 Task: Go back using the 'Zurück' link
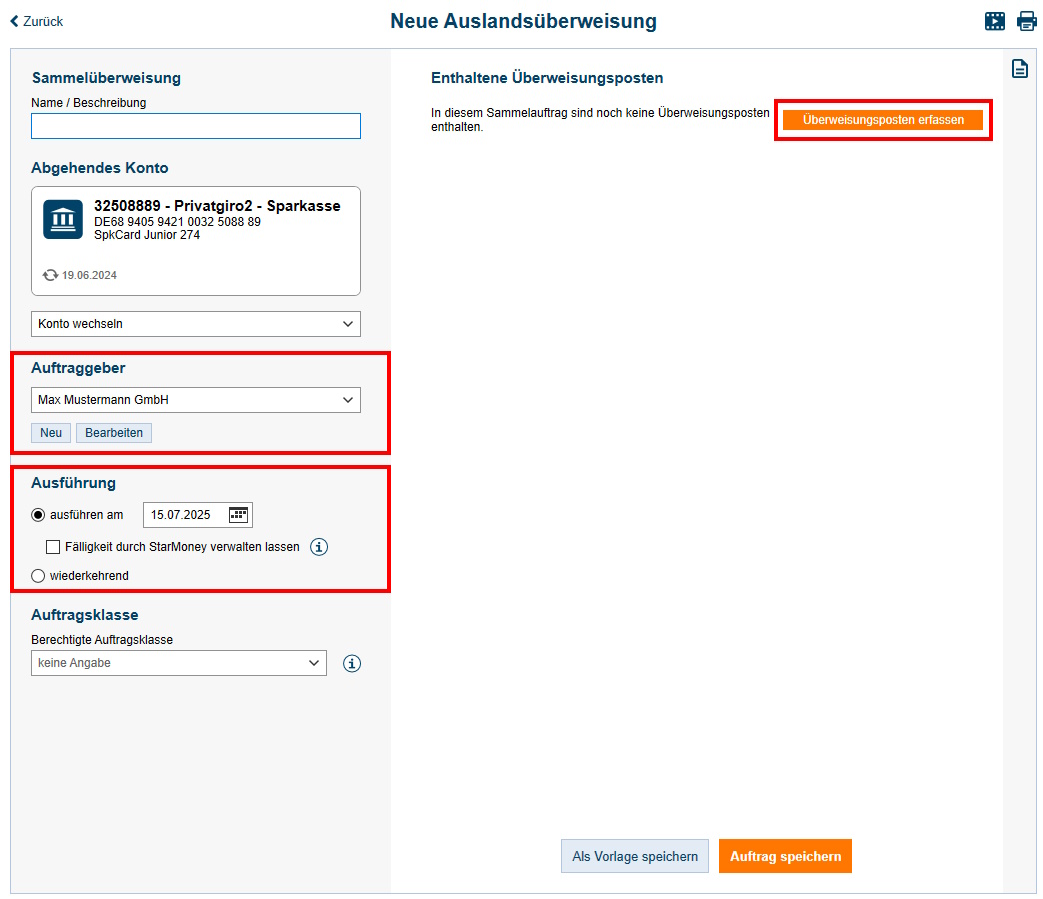[37, 21]
